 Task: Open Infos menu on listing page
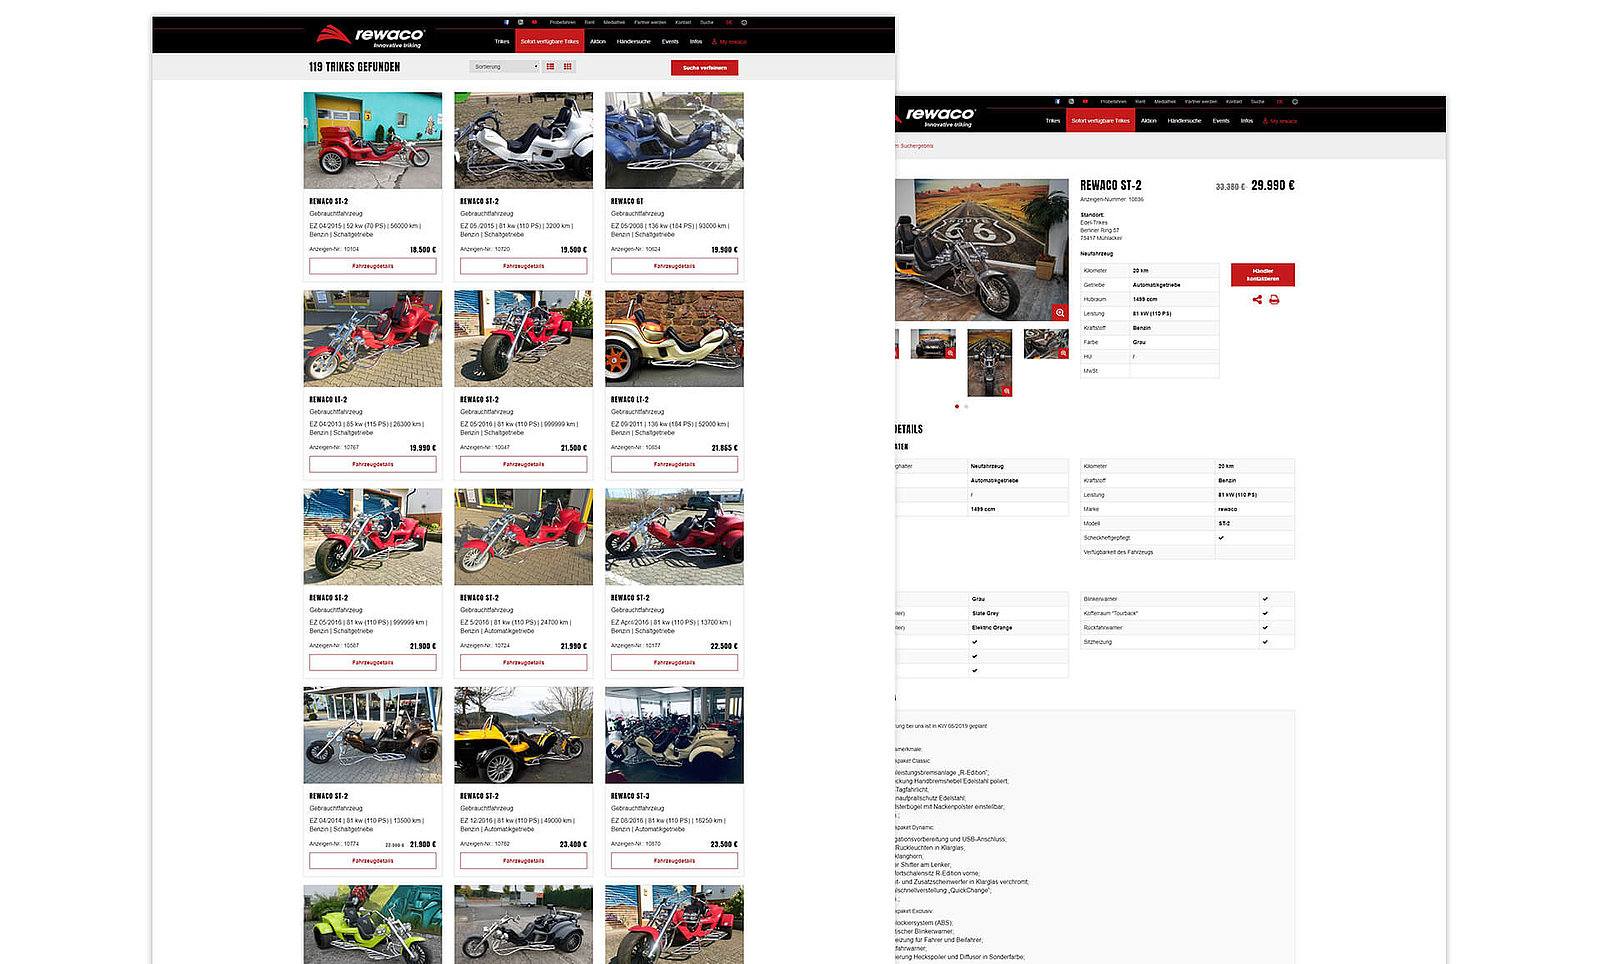696,42
